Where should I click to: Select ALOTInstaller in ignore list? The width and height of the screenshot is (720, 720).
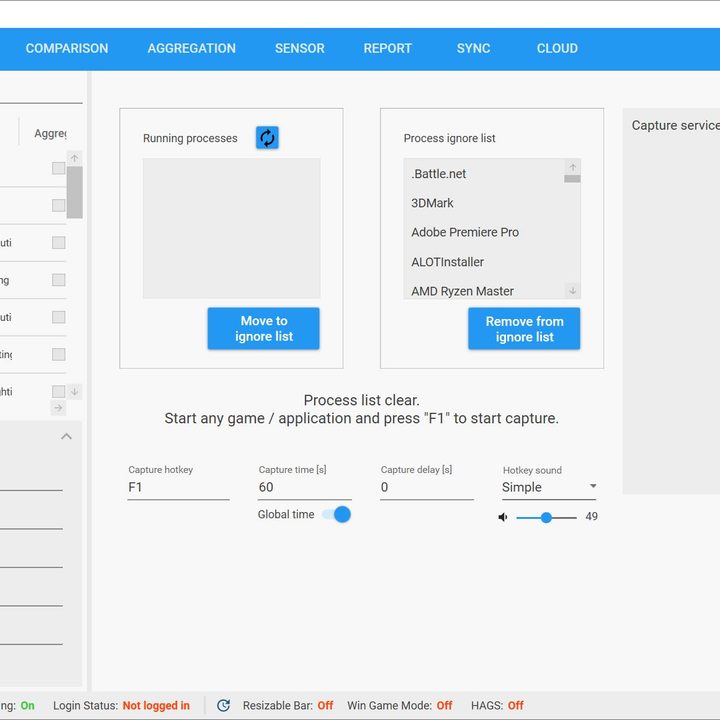[x=484, y=262]
